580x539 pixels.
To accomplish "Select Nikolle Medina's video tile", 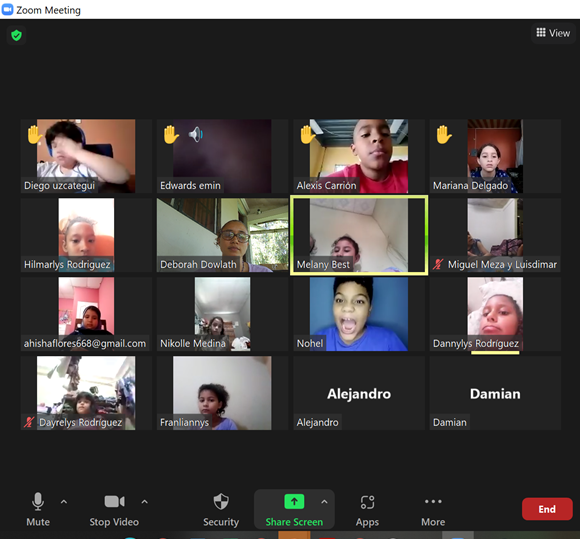I will pyautogui.click(x=222, y=314).
